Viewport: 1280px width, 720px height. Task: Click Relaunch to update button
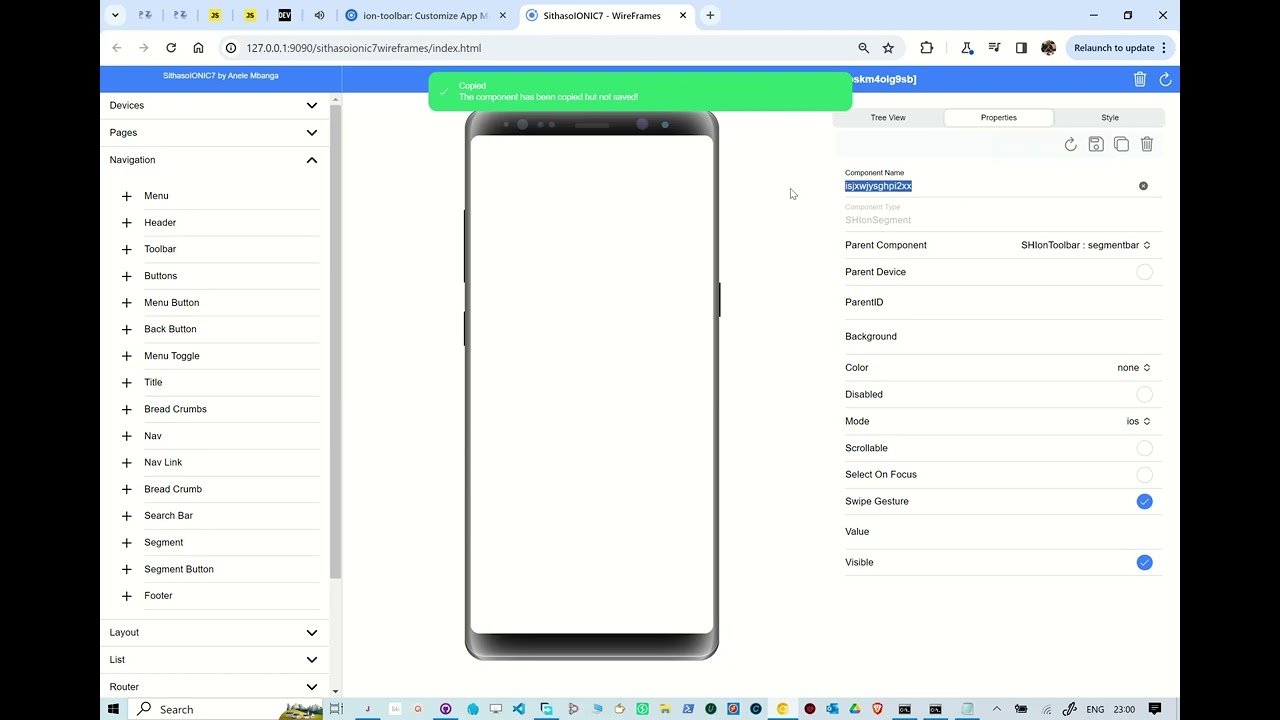pyautogui.click(x=1118, y=48)
